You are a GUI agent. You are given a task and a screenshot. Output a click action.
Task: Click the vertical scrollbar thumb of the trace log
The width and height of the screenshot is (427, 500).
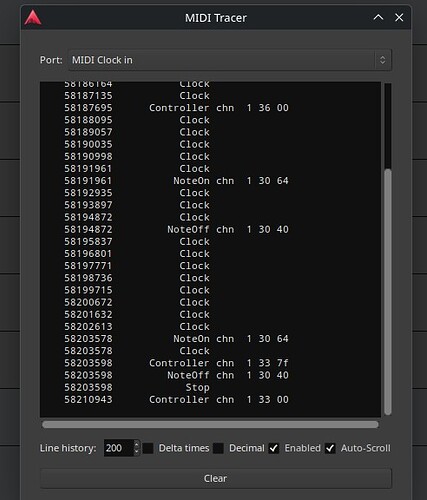387,292
